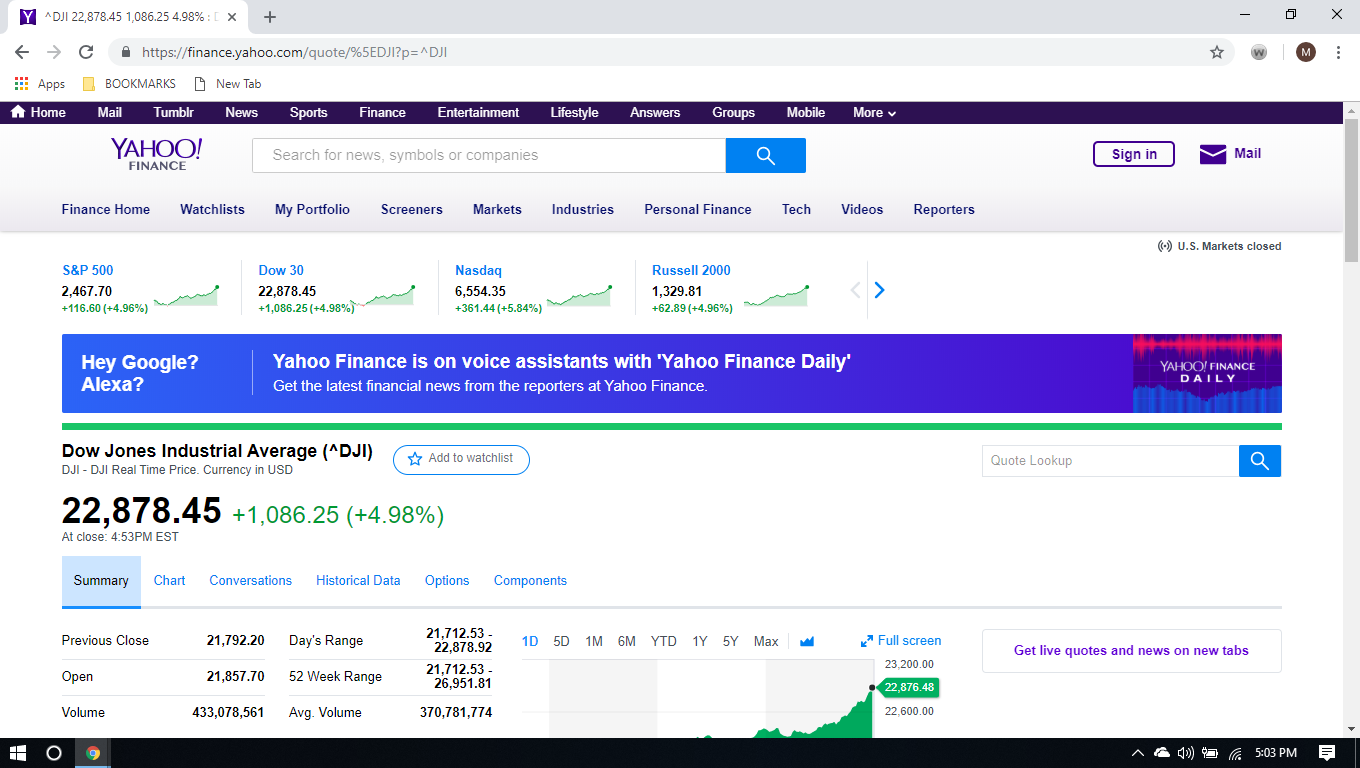Expand chart with Full screen arrows icon
This screenshot has height=768, width=1360.
(867, 641)
